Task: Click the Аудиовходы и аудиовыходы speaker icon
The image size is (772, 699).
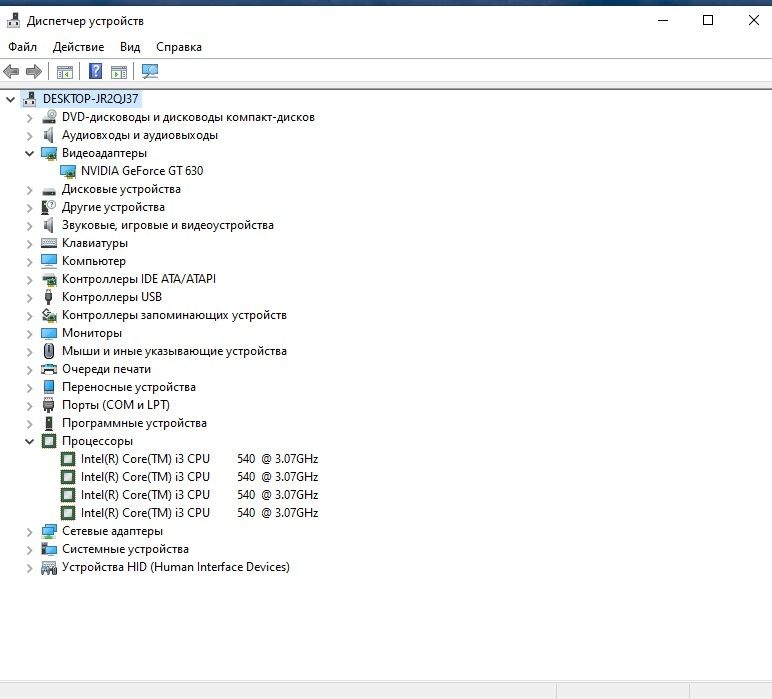Action: 48,135
